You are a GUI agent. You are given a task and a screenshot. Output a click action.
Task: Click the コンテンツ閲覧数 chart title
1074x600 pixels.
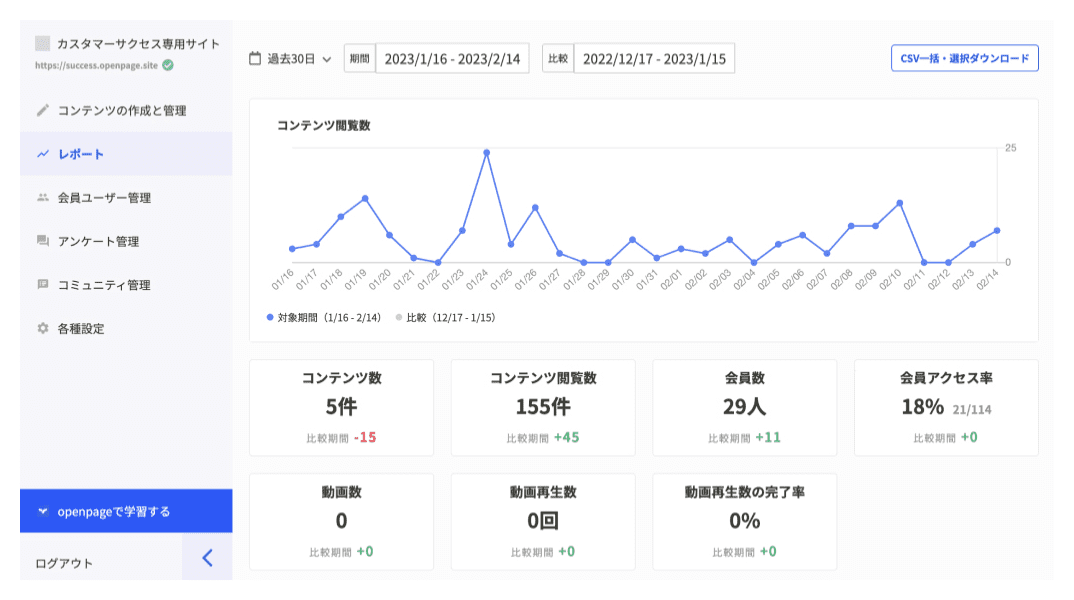point(323,125)
